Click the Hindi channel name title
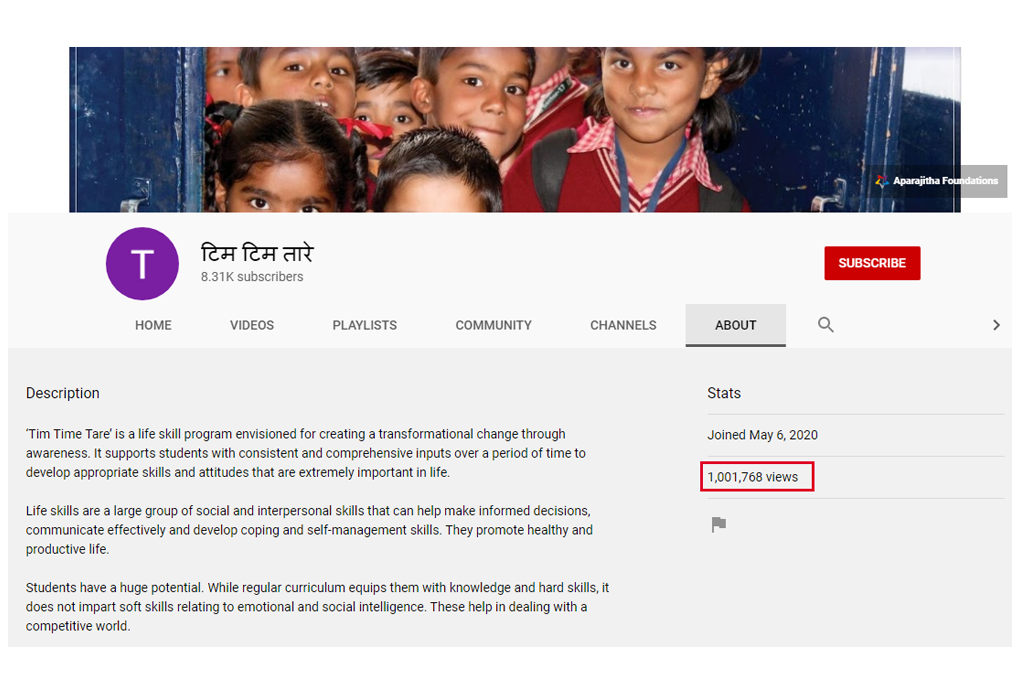 [x=257, y=252]
